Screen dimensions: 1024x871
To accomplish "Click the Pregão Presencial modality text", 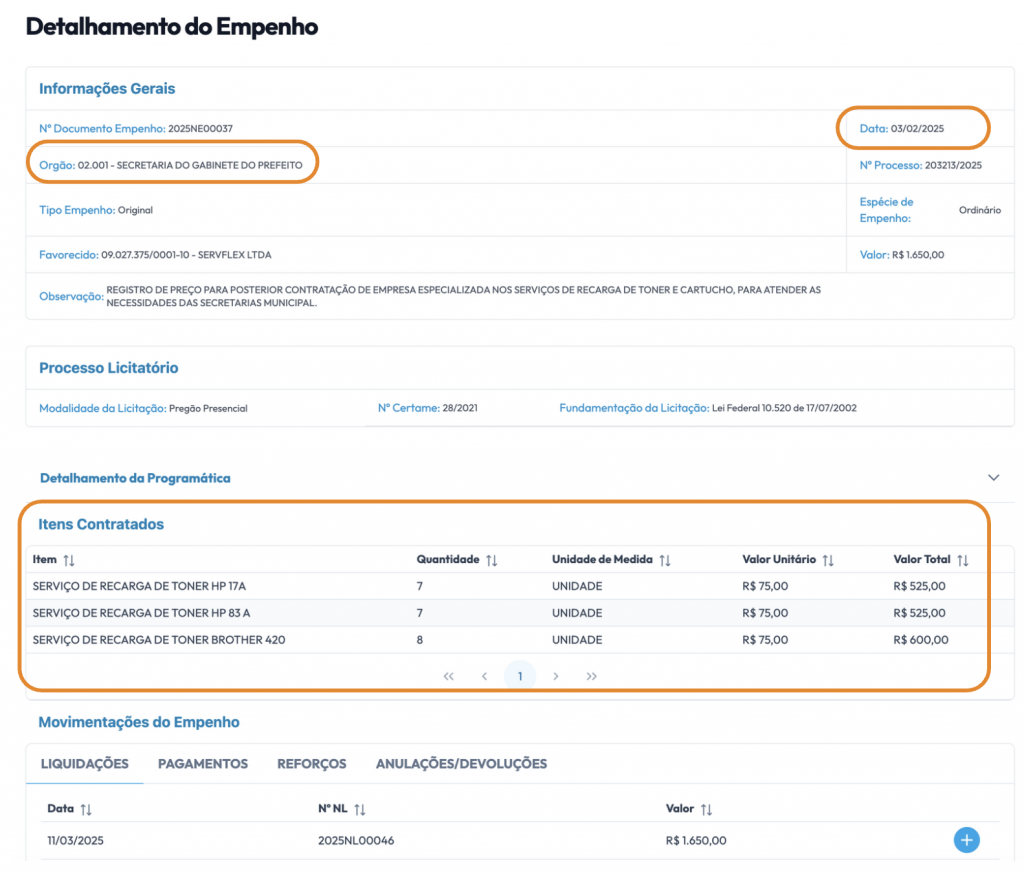I will tap(208, 409).
